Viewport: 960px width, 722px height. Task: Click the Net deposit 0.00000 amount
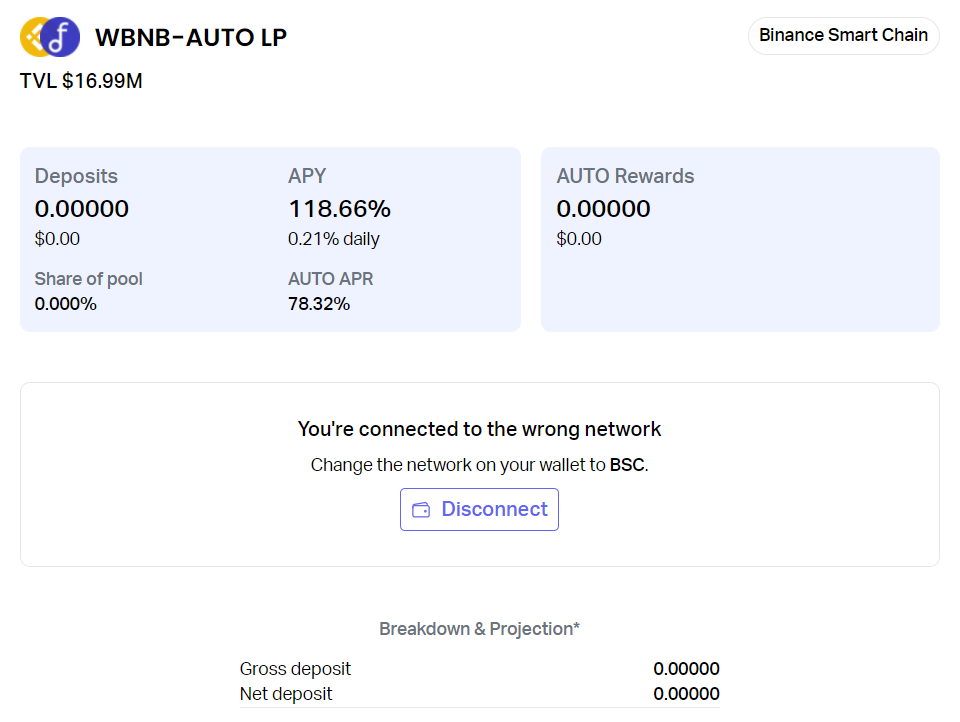[686, 694]
